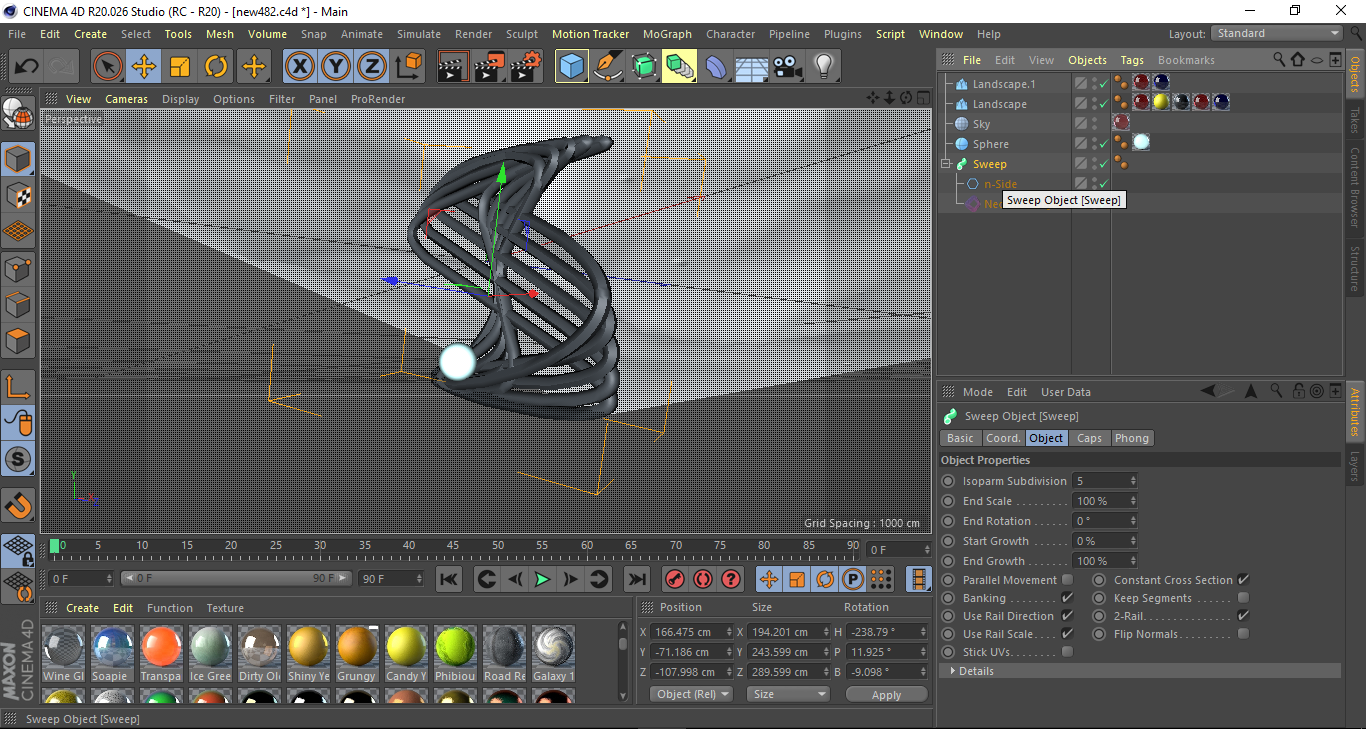1366x729 pixels.
Task: Open the Spline Pen tool
Action: 608,67
